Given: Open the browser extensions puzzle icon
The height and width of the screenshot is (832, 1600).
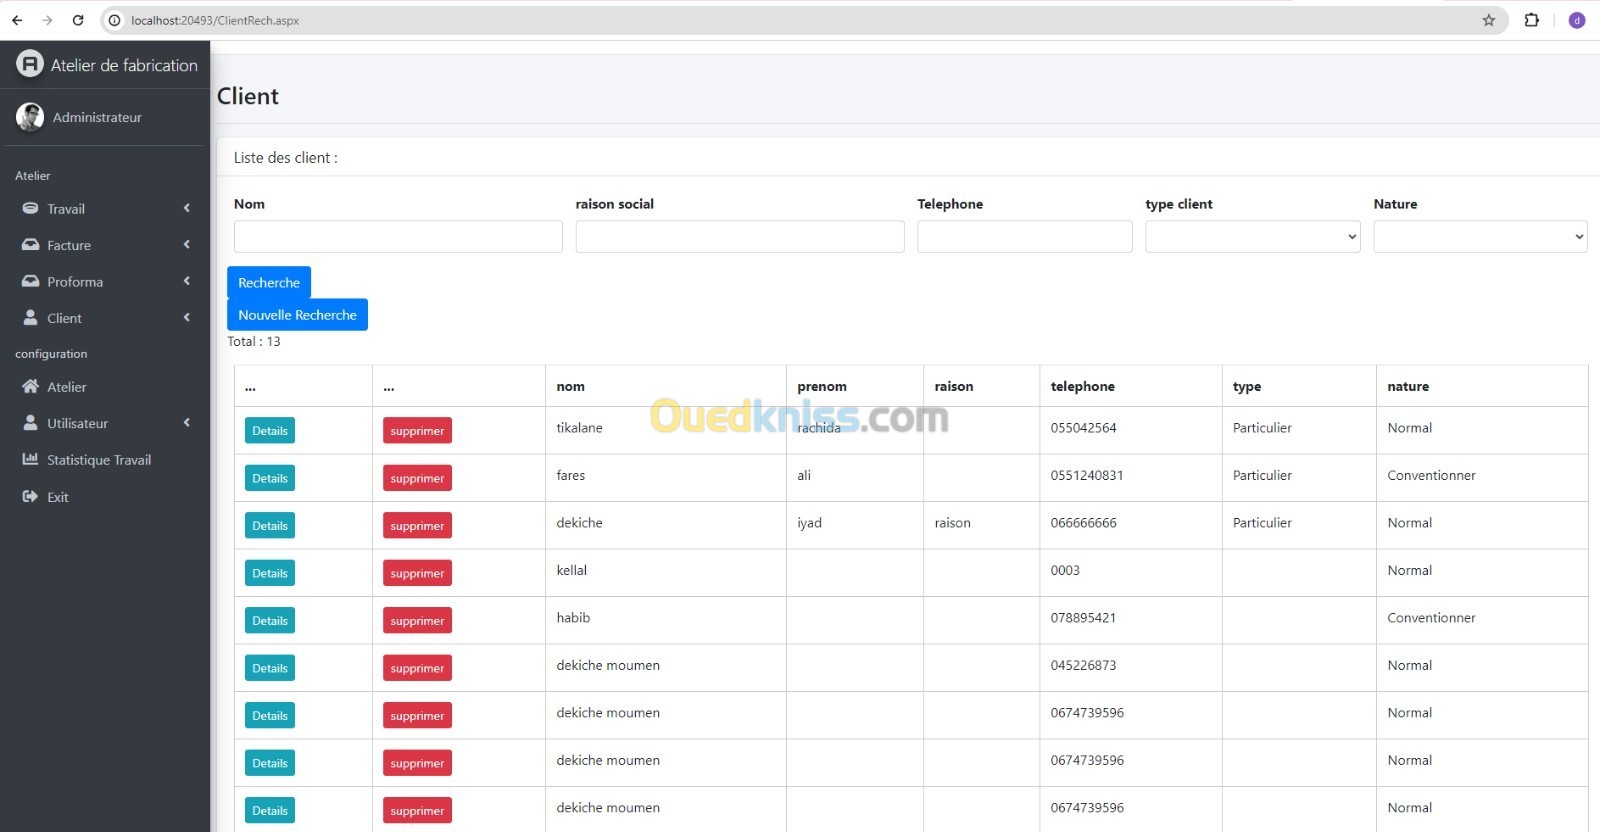Looking at the screenshot, I should click(1531, 20).
